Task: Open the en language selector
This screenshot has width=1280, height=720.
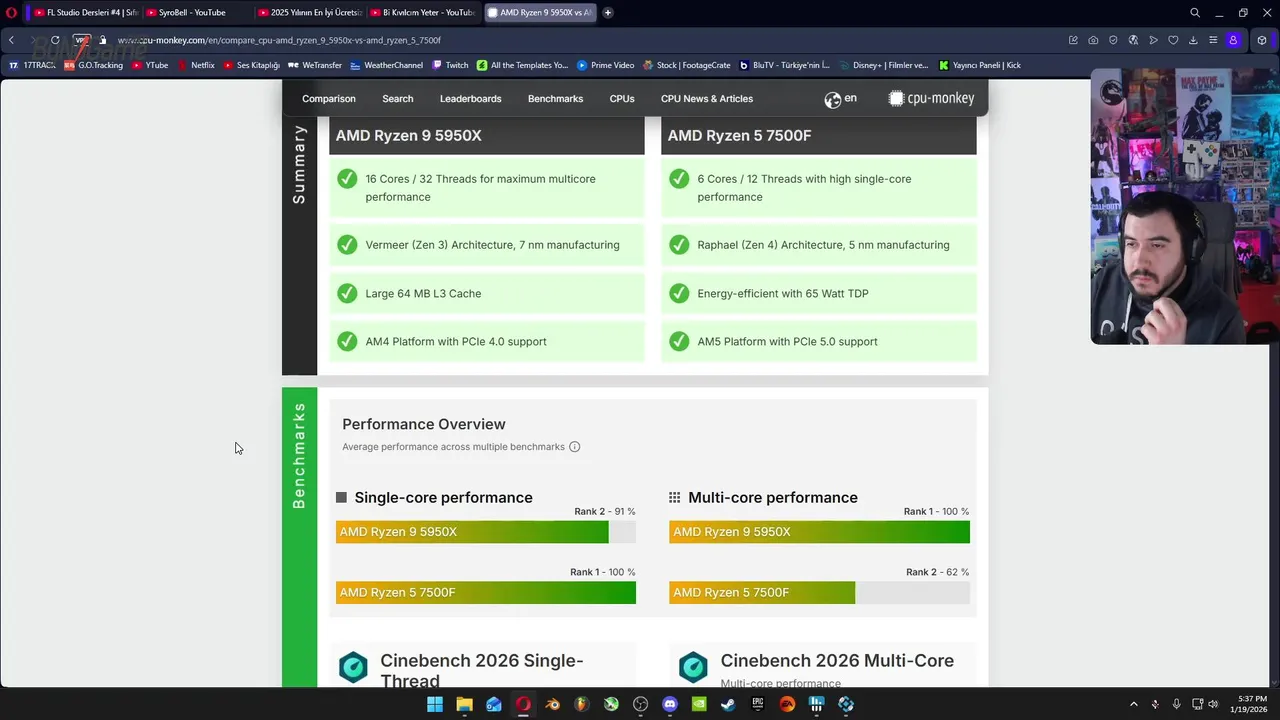Action: (x=840, y=98)
